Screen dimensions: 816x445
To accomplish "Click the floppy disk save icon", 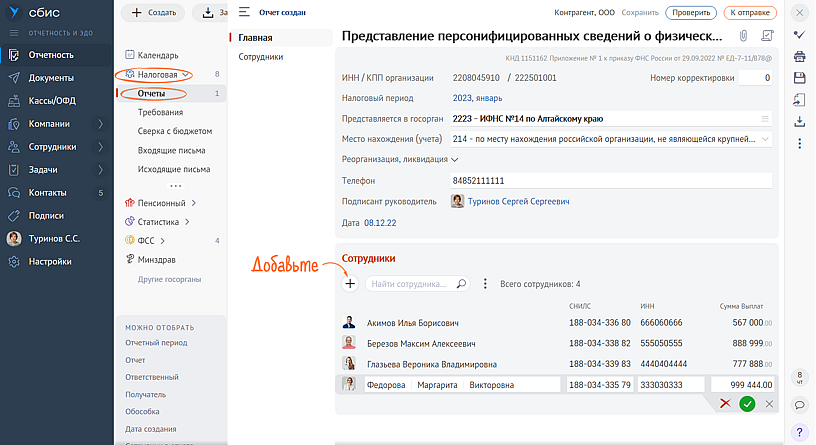I will (x=799, y=78).
